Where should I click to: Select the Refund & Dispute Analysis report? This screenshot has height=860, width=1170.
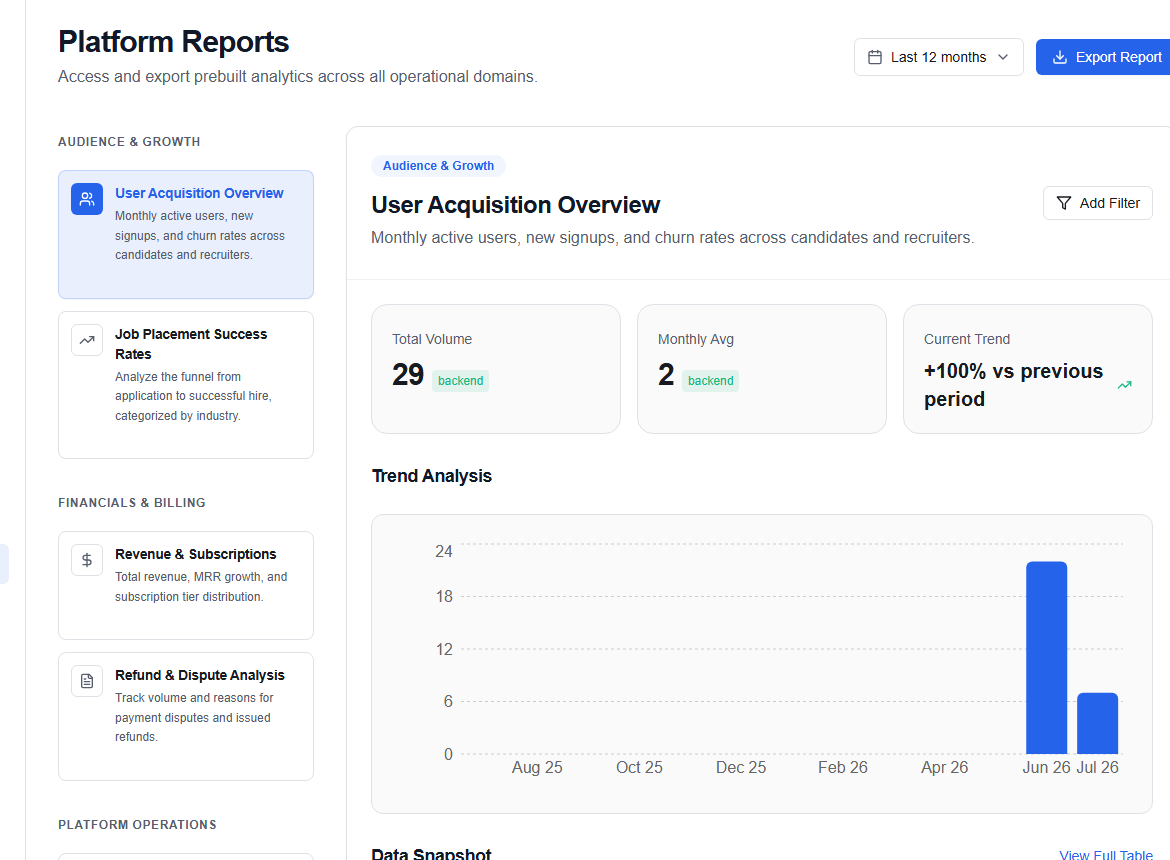click(x=186, y=717)
